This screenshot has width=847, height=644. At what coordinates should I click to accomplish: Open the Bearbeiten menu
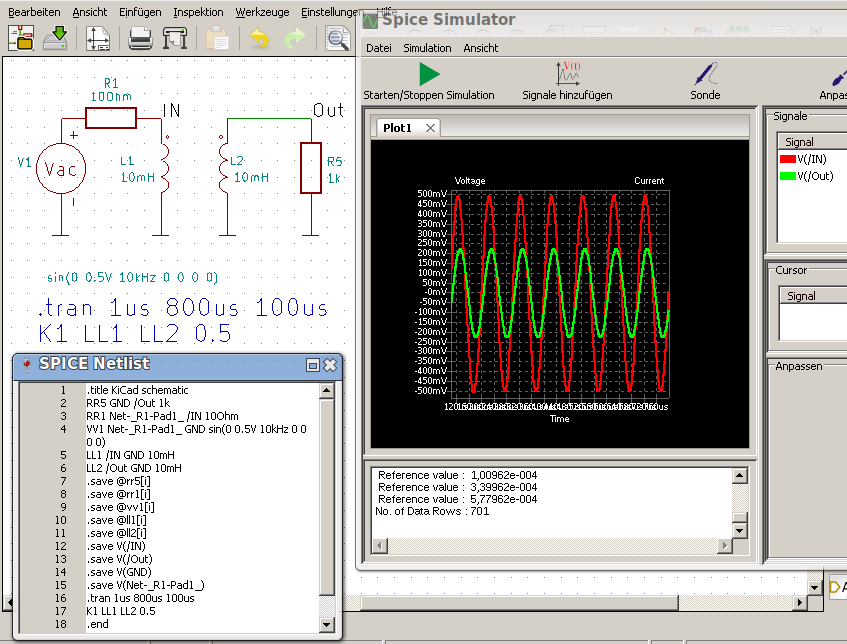point(34,12)
